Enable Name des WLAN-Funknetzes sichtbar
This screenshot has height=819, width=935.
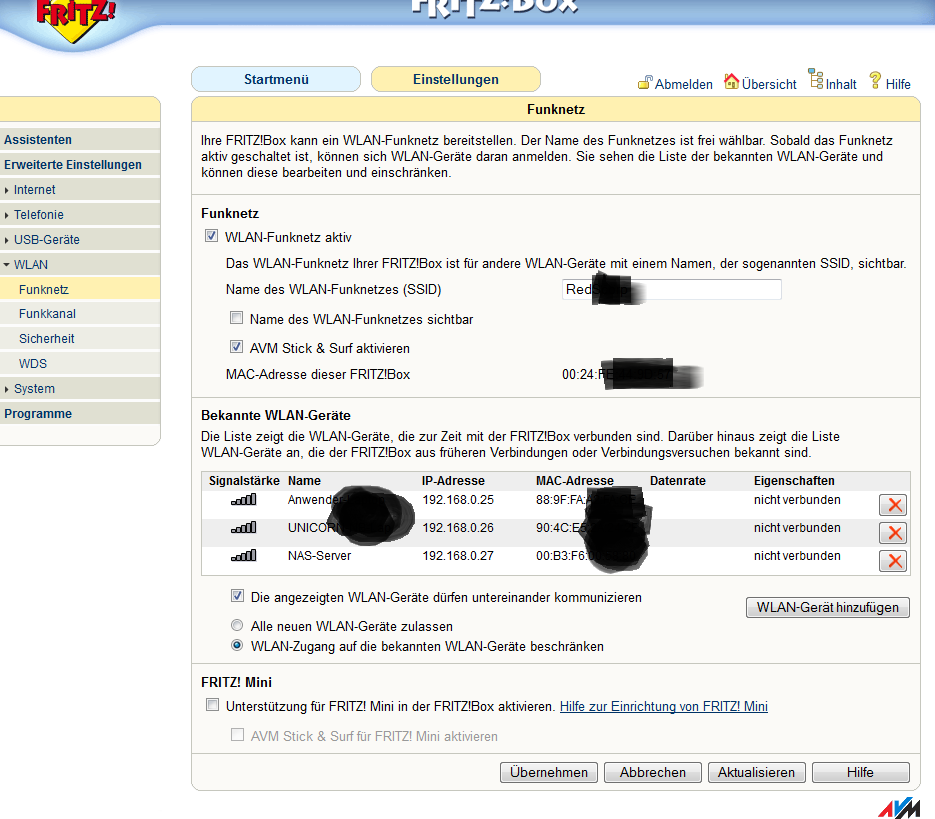pos(237,317)
